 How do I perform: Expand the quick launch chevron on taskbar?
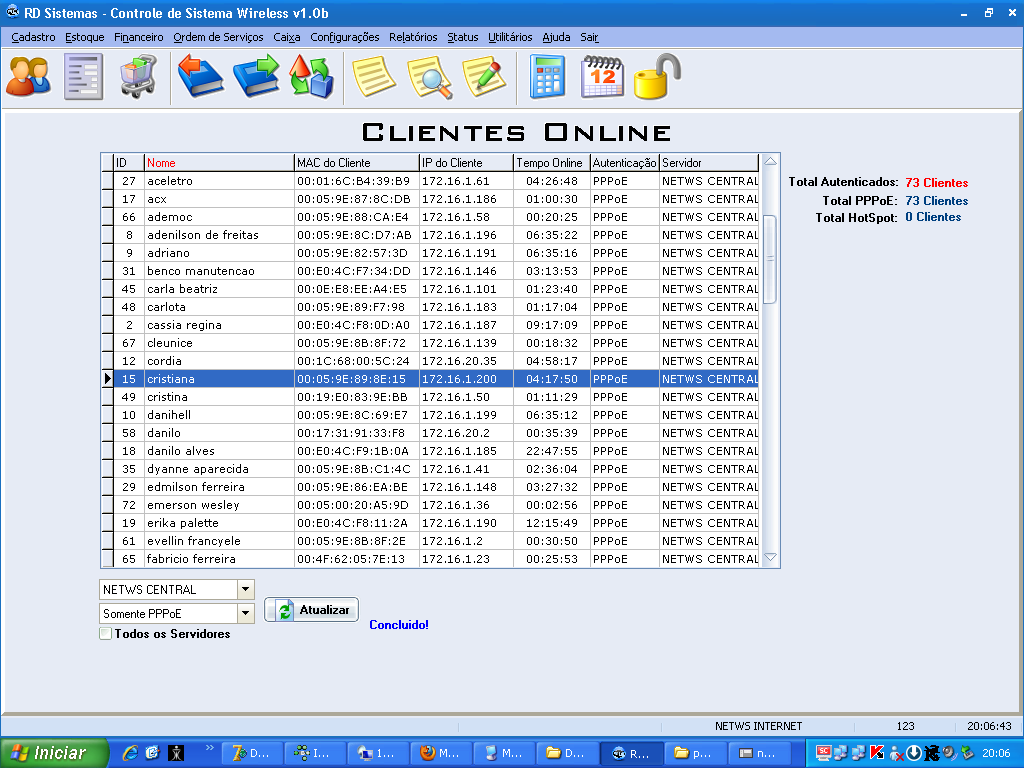[210, 748]
